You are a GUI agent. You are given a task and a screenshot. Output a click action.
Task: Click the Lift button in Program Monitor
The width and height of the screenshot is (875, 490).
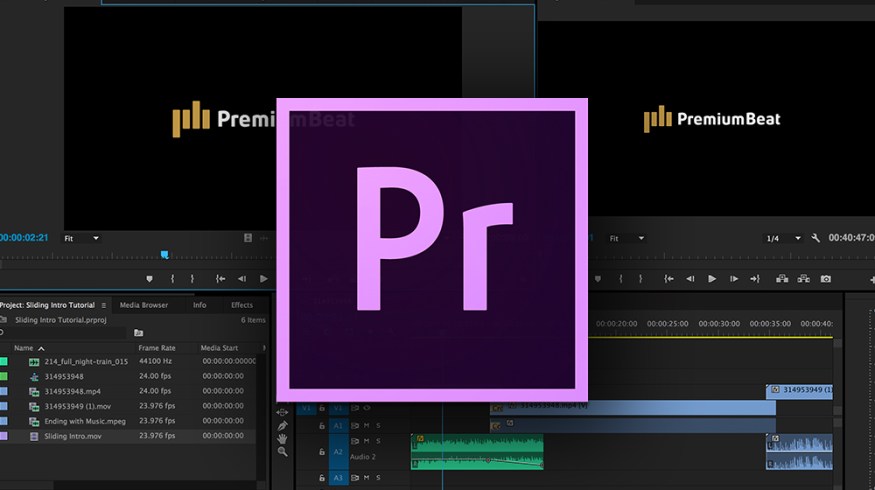pyautogui.click(x=780, y=279)
